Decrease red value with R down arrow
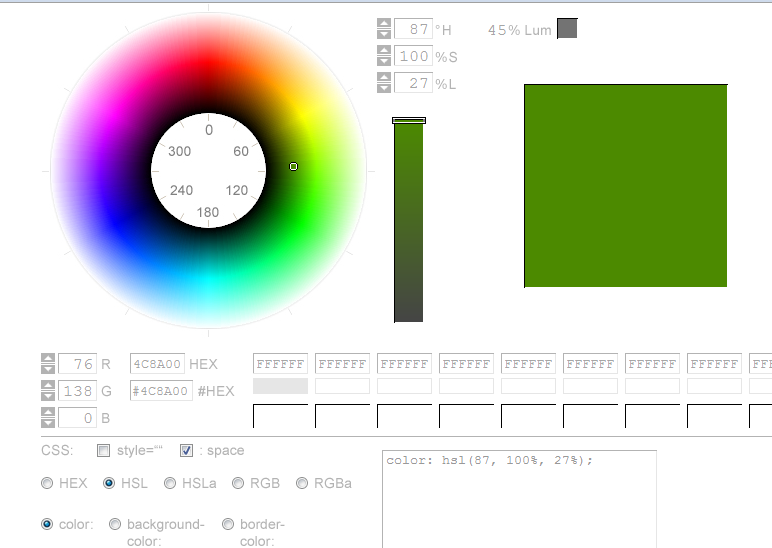The width and height of the screenshot is (772, 548). pos(48,368)
